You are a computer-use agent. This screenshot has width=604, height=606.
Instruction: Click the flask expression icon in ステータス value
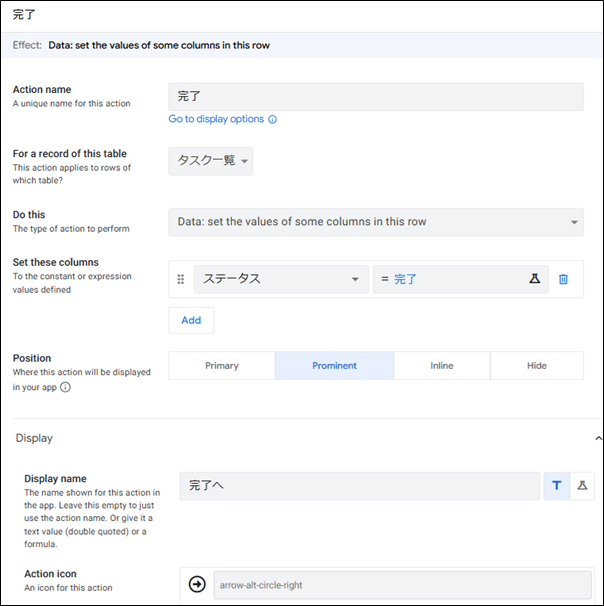point(534,279)
